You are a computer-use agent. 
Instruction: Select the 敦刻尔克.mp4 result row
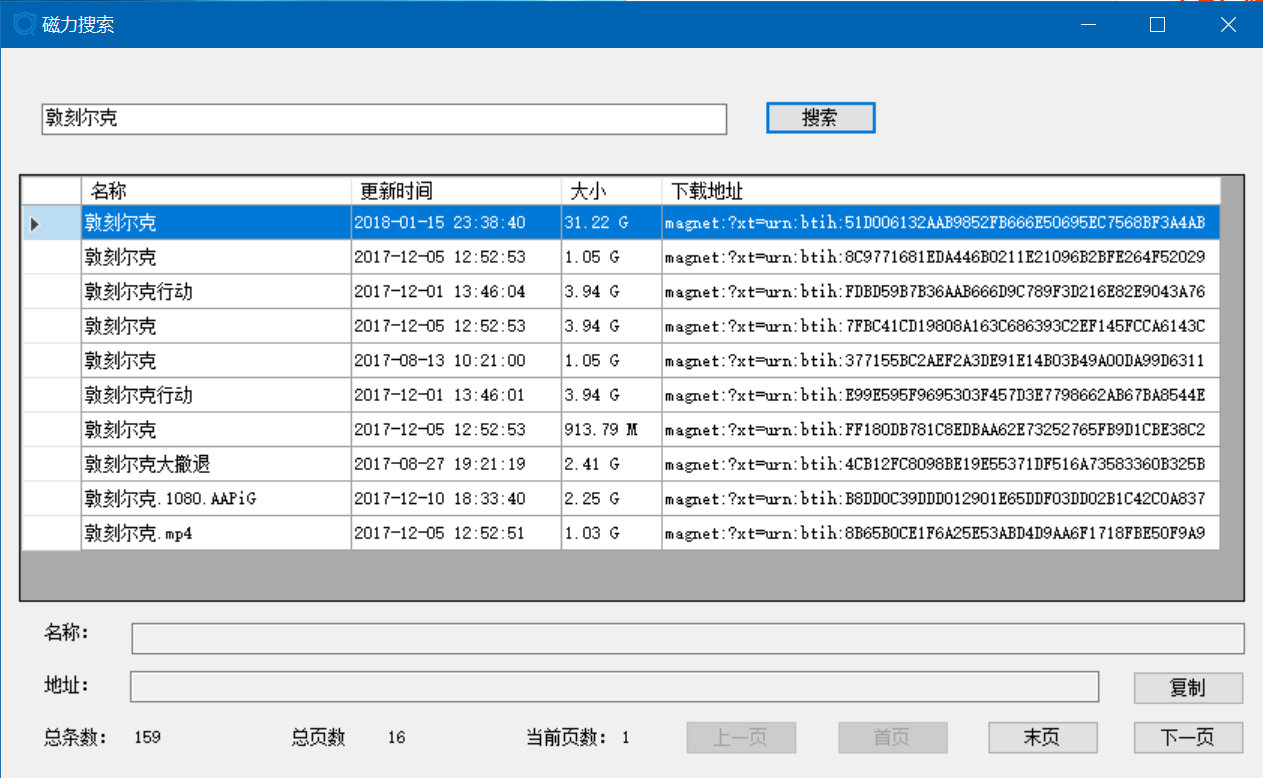point(215,533)
